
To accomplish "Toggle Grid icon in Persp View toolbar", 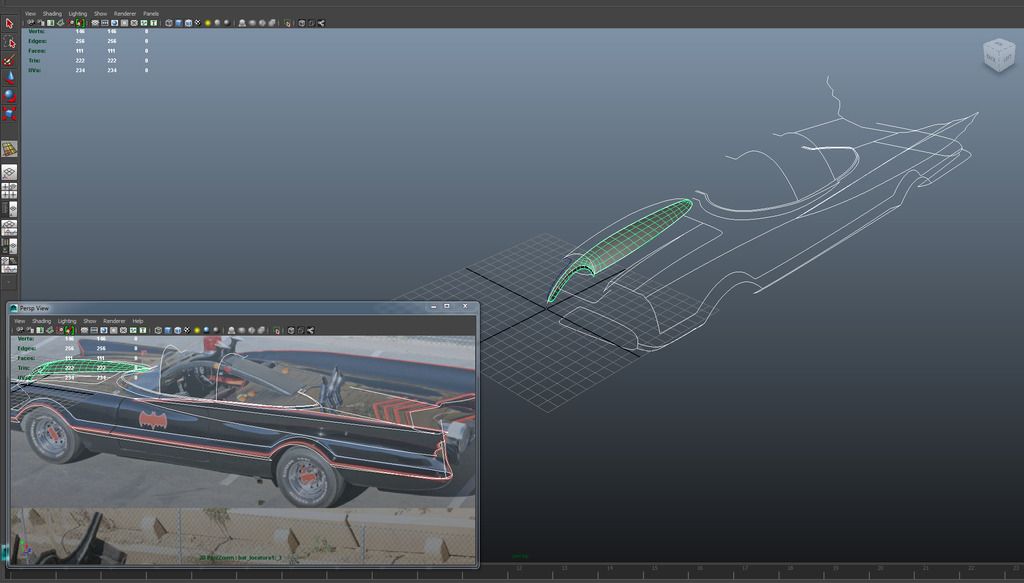I will pos(84,330).
